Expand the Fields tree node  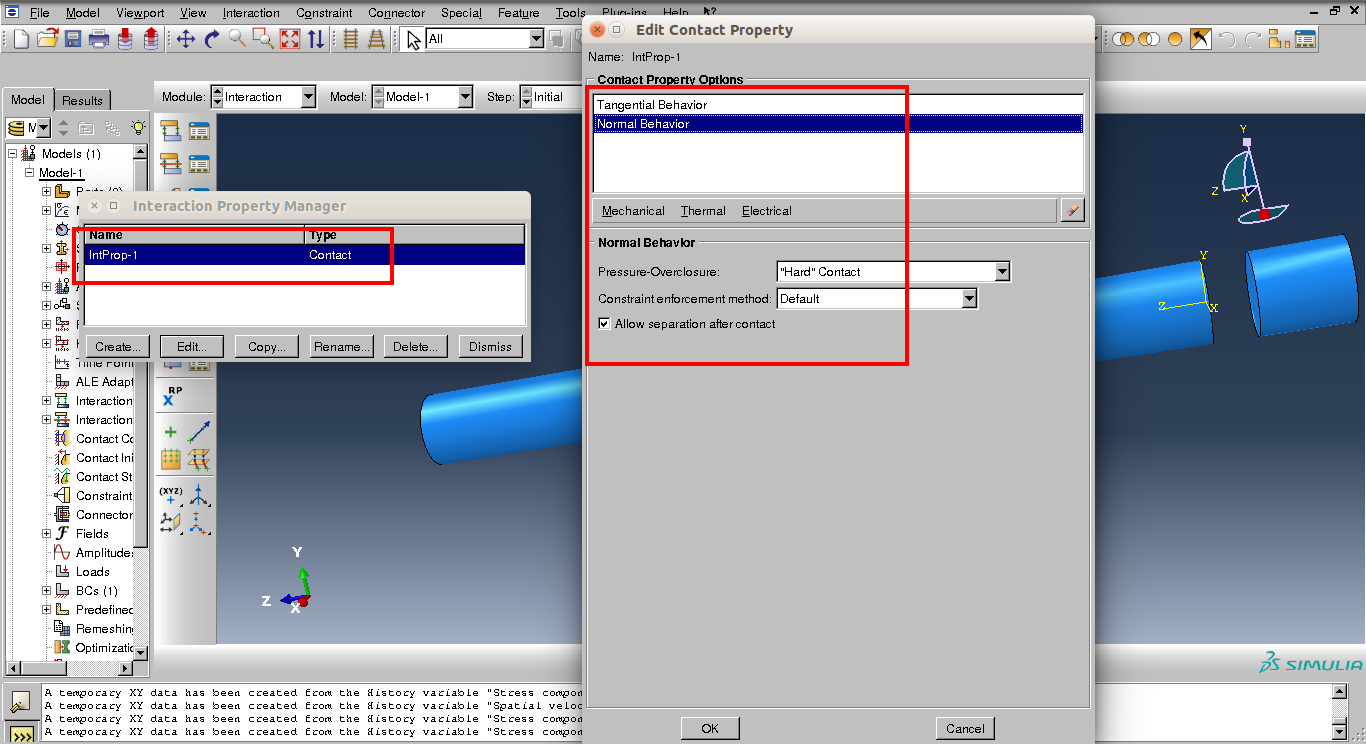click(46, 534)
